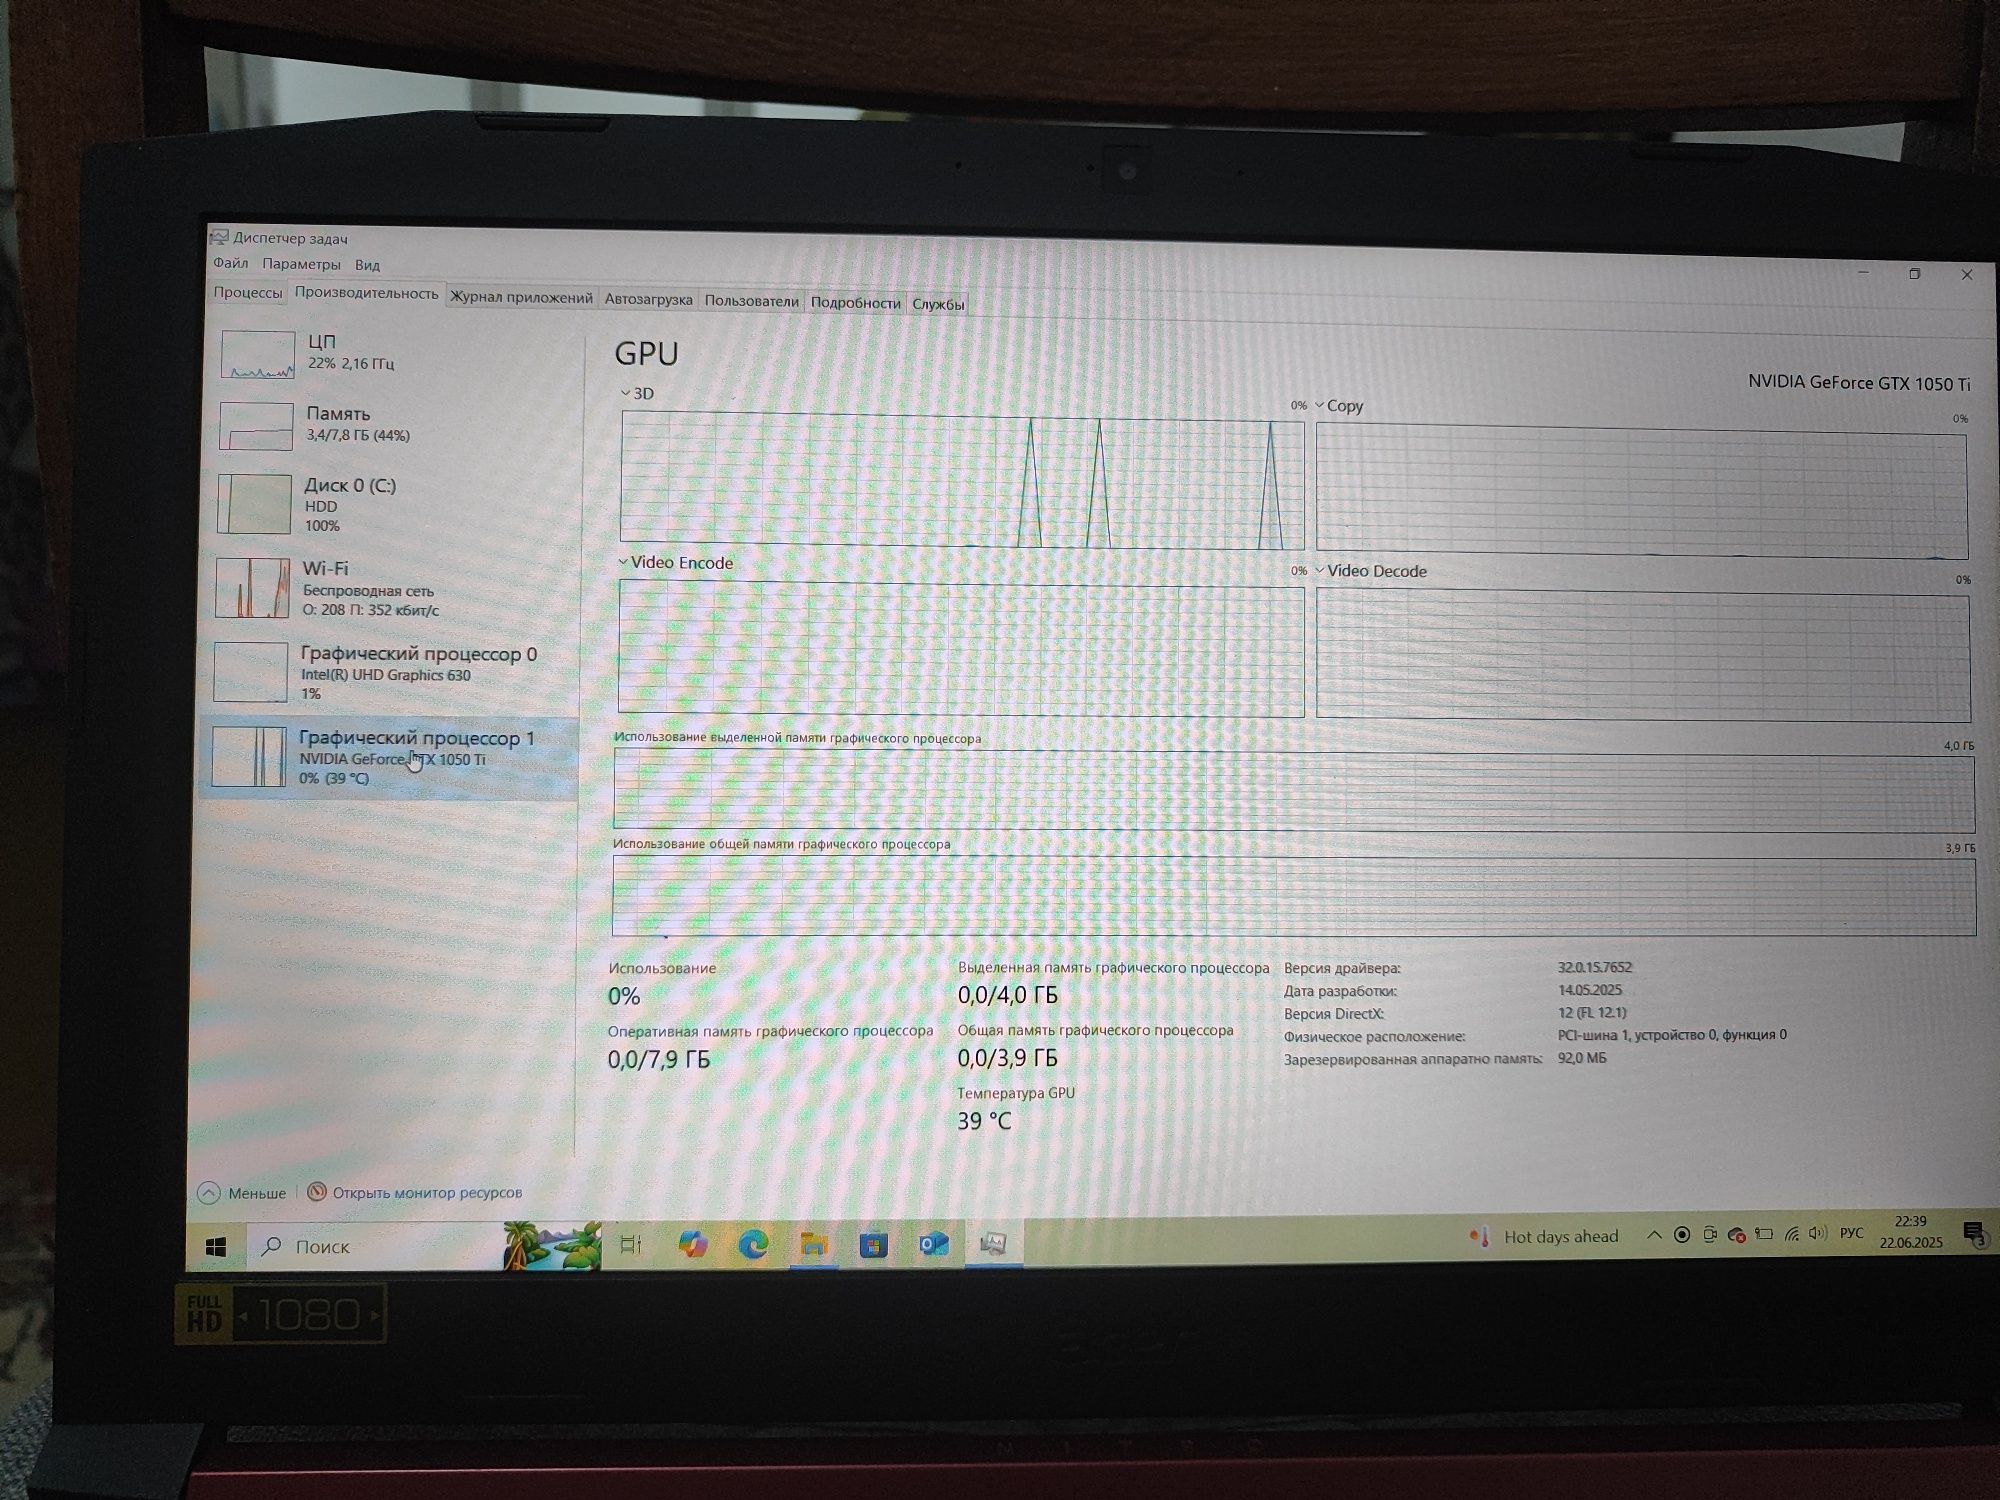Open the Hot days ahead weather widget
Viewport: 2000px width, 1500px height.
coord(1543,1237)
